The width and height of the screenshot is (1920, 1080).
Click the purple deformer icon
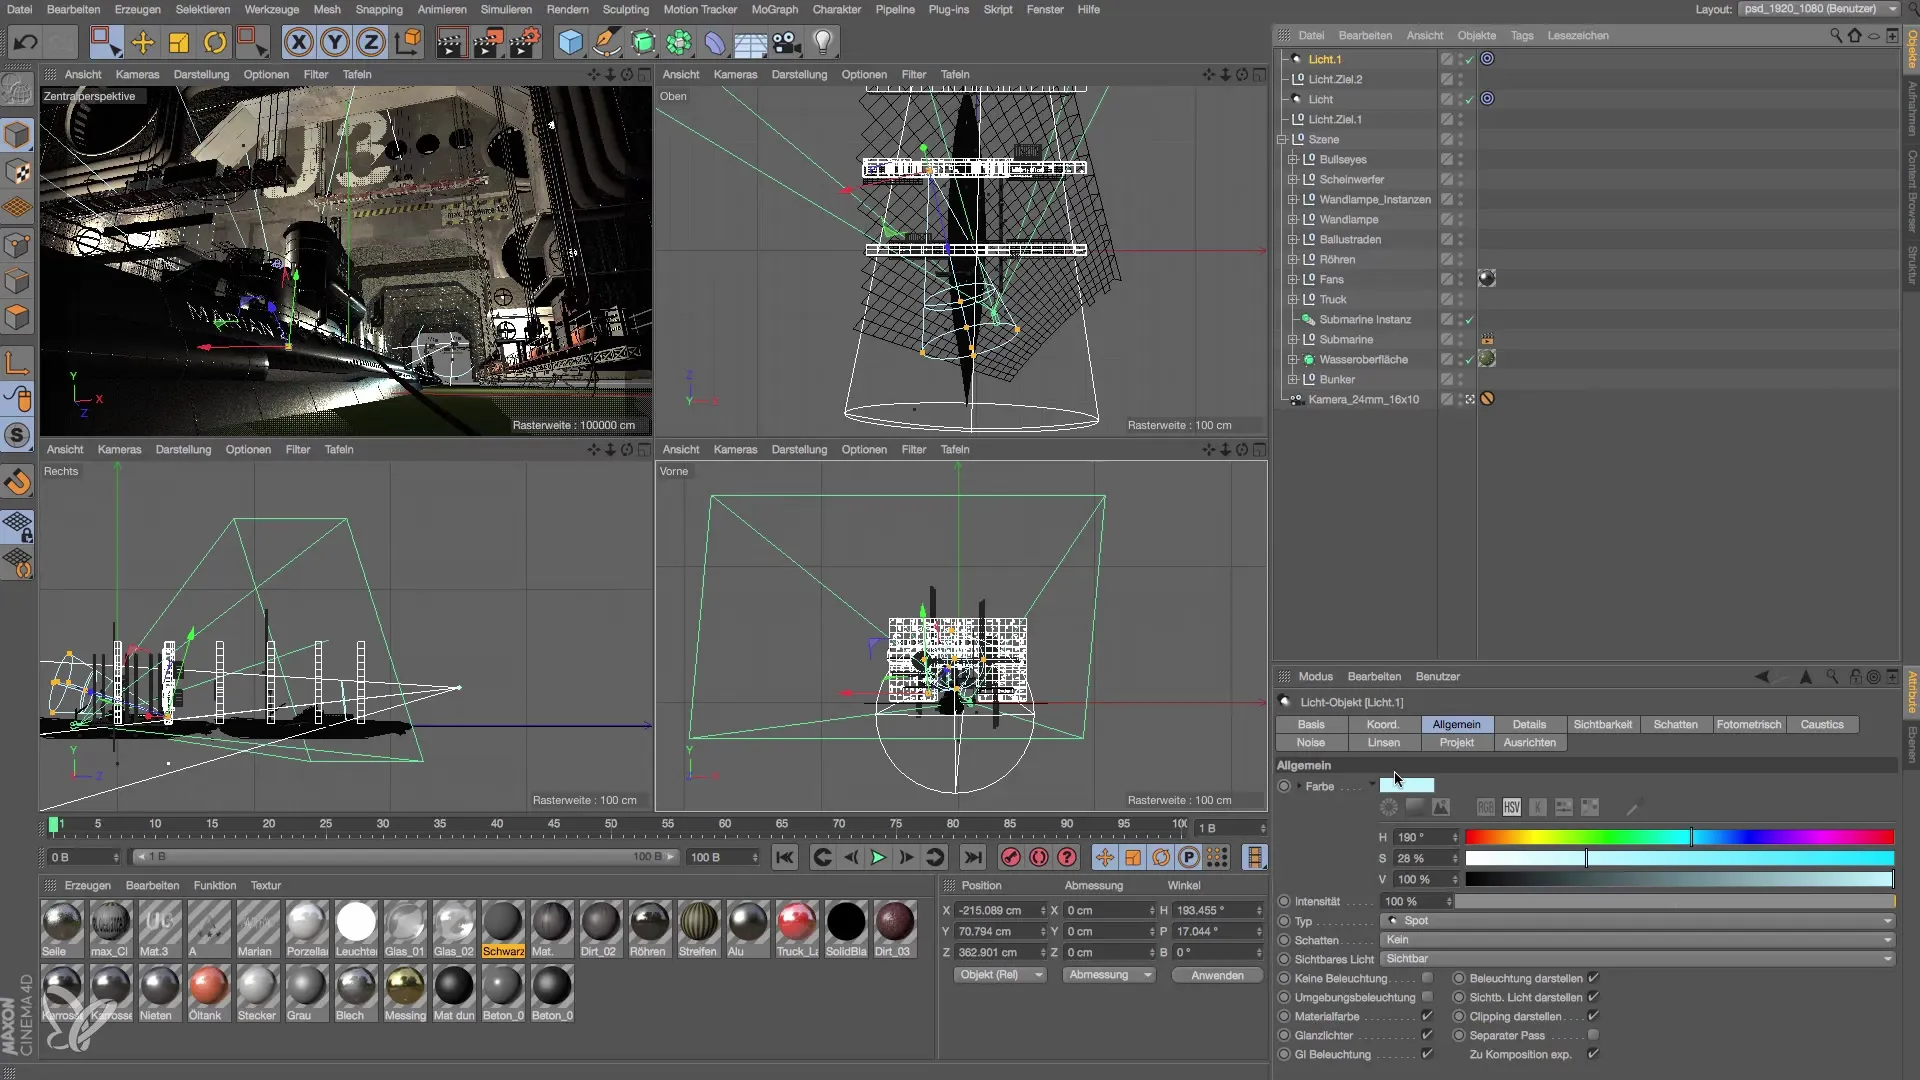[x=714, y=42]
